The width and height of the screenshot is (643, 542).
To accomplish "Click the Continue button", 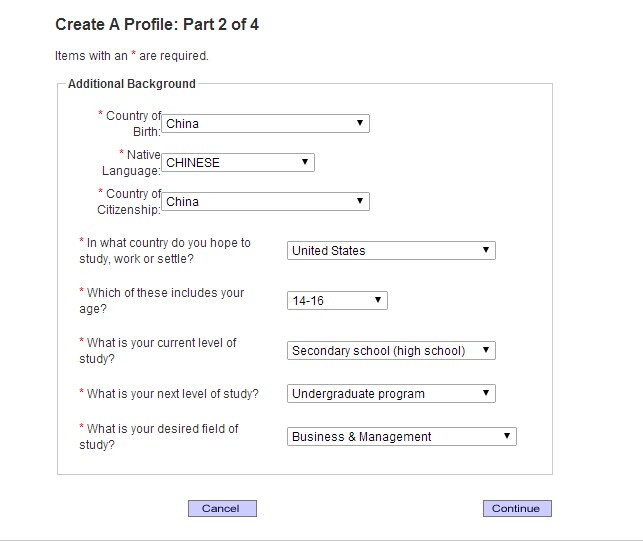I will click(x=517, y=508).
